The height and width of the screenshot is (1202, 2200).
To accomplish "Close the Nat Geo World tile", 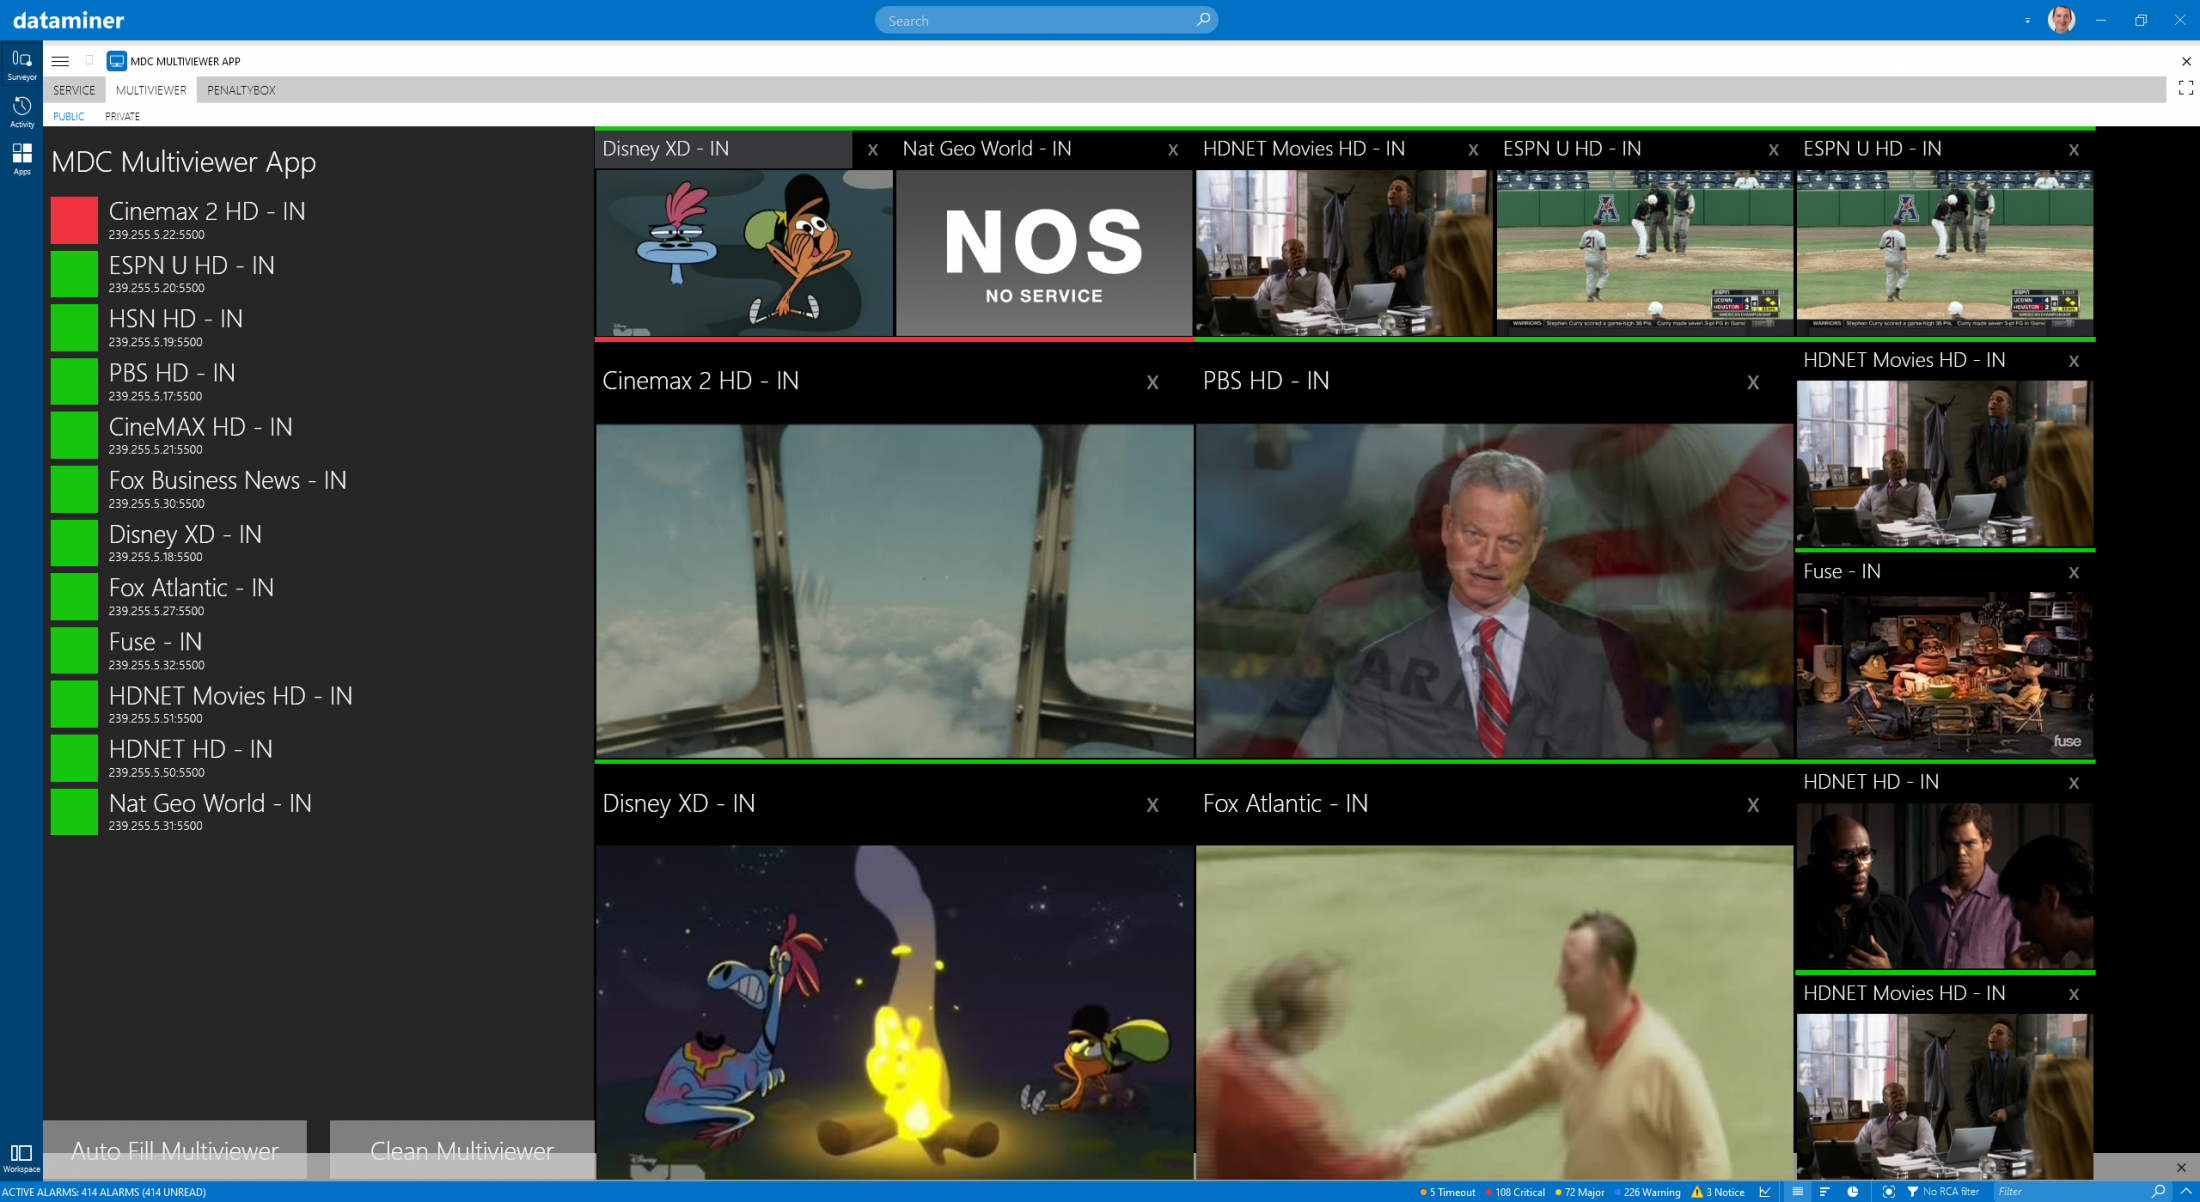I will (1173, 150).
